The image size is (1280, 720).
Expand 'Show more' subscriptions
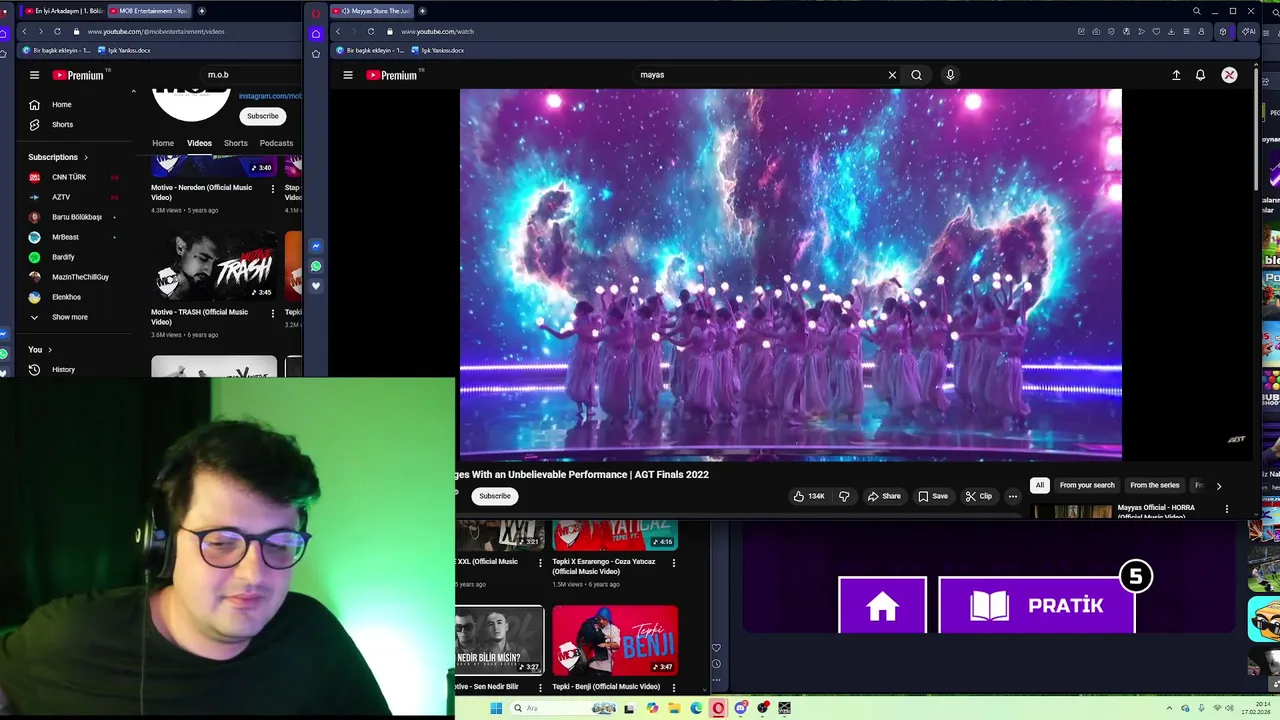pos(69,317)
